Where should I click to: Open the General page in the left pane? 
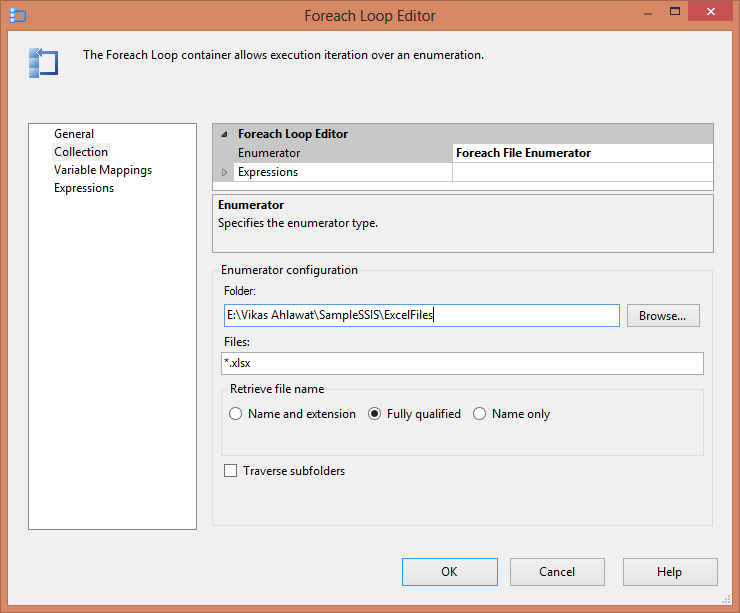click(x=74, y=134)
